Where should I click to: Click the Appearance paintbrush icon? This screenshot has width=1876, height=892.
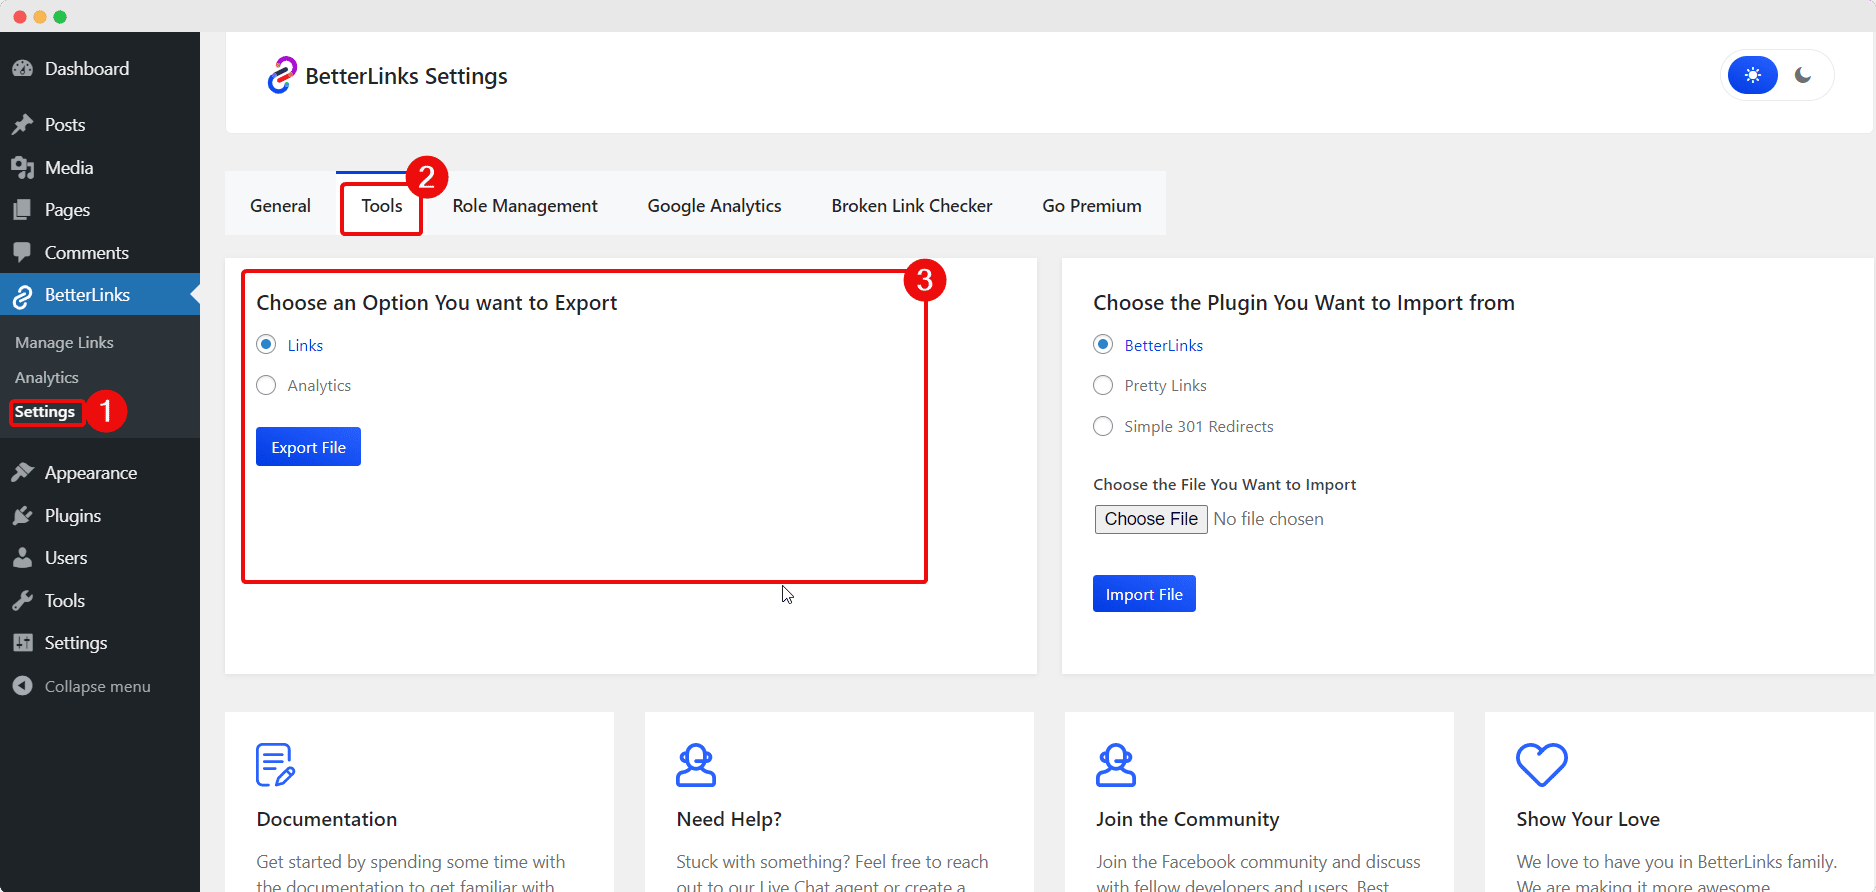(x=22, y=473)
